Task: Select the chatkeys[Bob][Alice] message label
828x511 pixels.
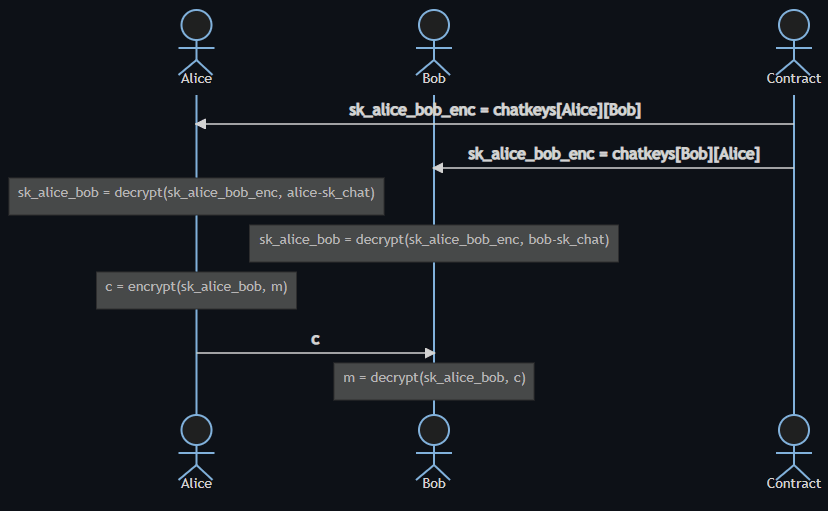Action: (613, 154)
